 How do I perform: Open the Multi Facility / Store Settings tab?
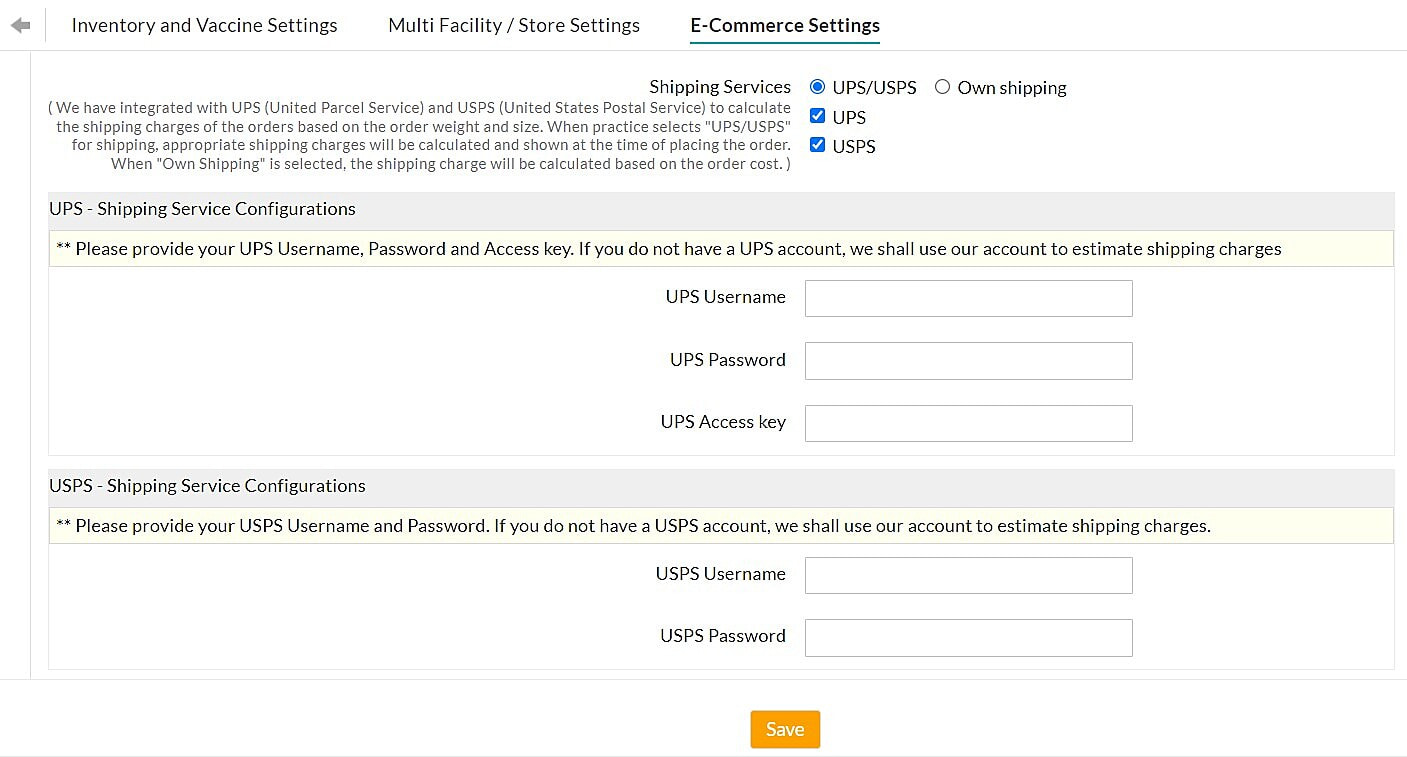click(513, 25)
